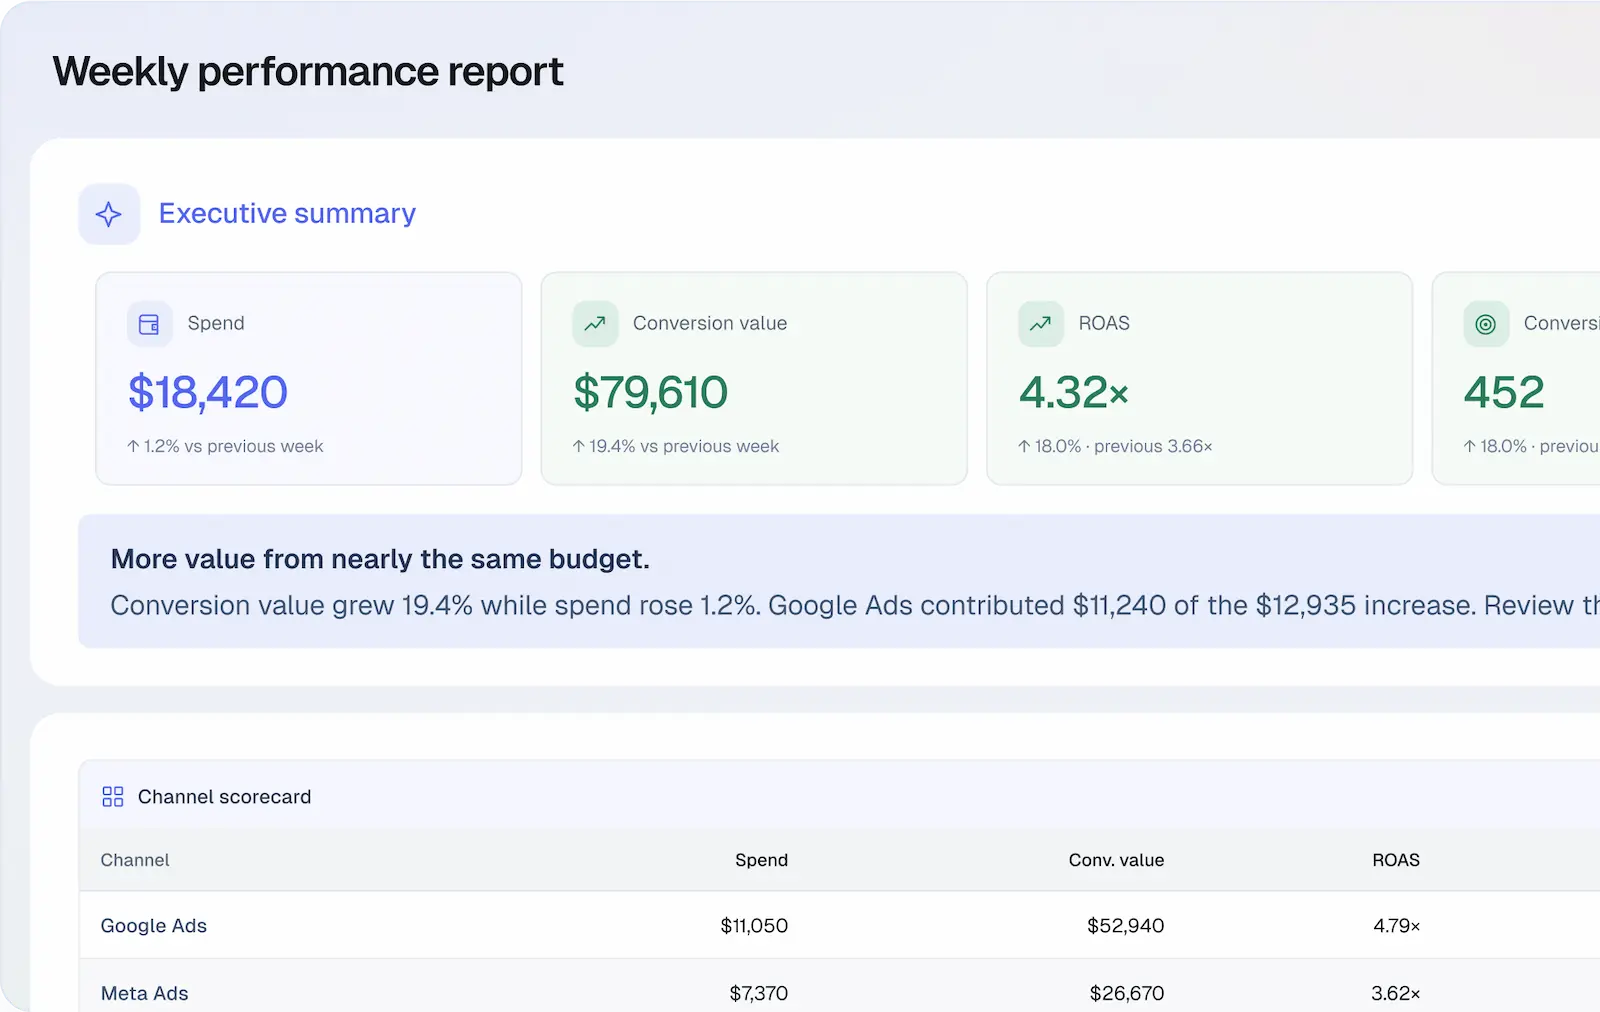Select the 452 conversions figure
1600x1012 pixels.
coord(1504,392)
